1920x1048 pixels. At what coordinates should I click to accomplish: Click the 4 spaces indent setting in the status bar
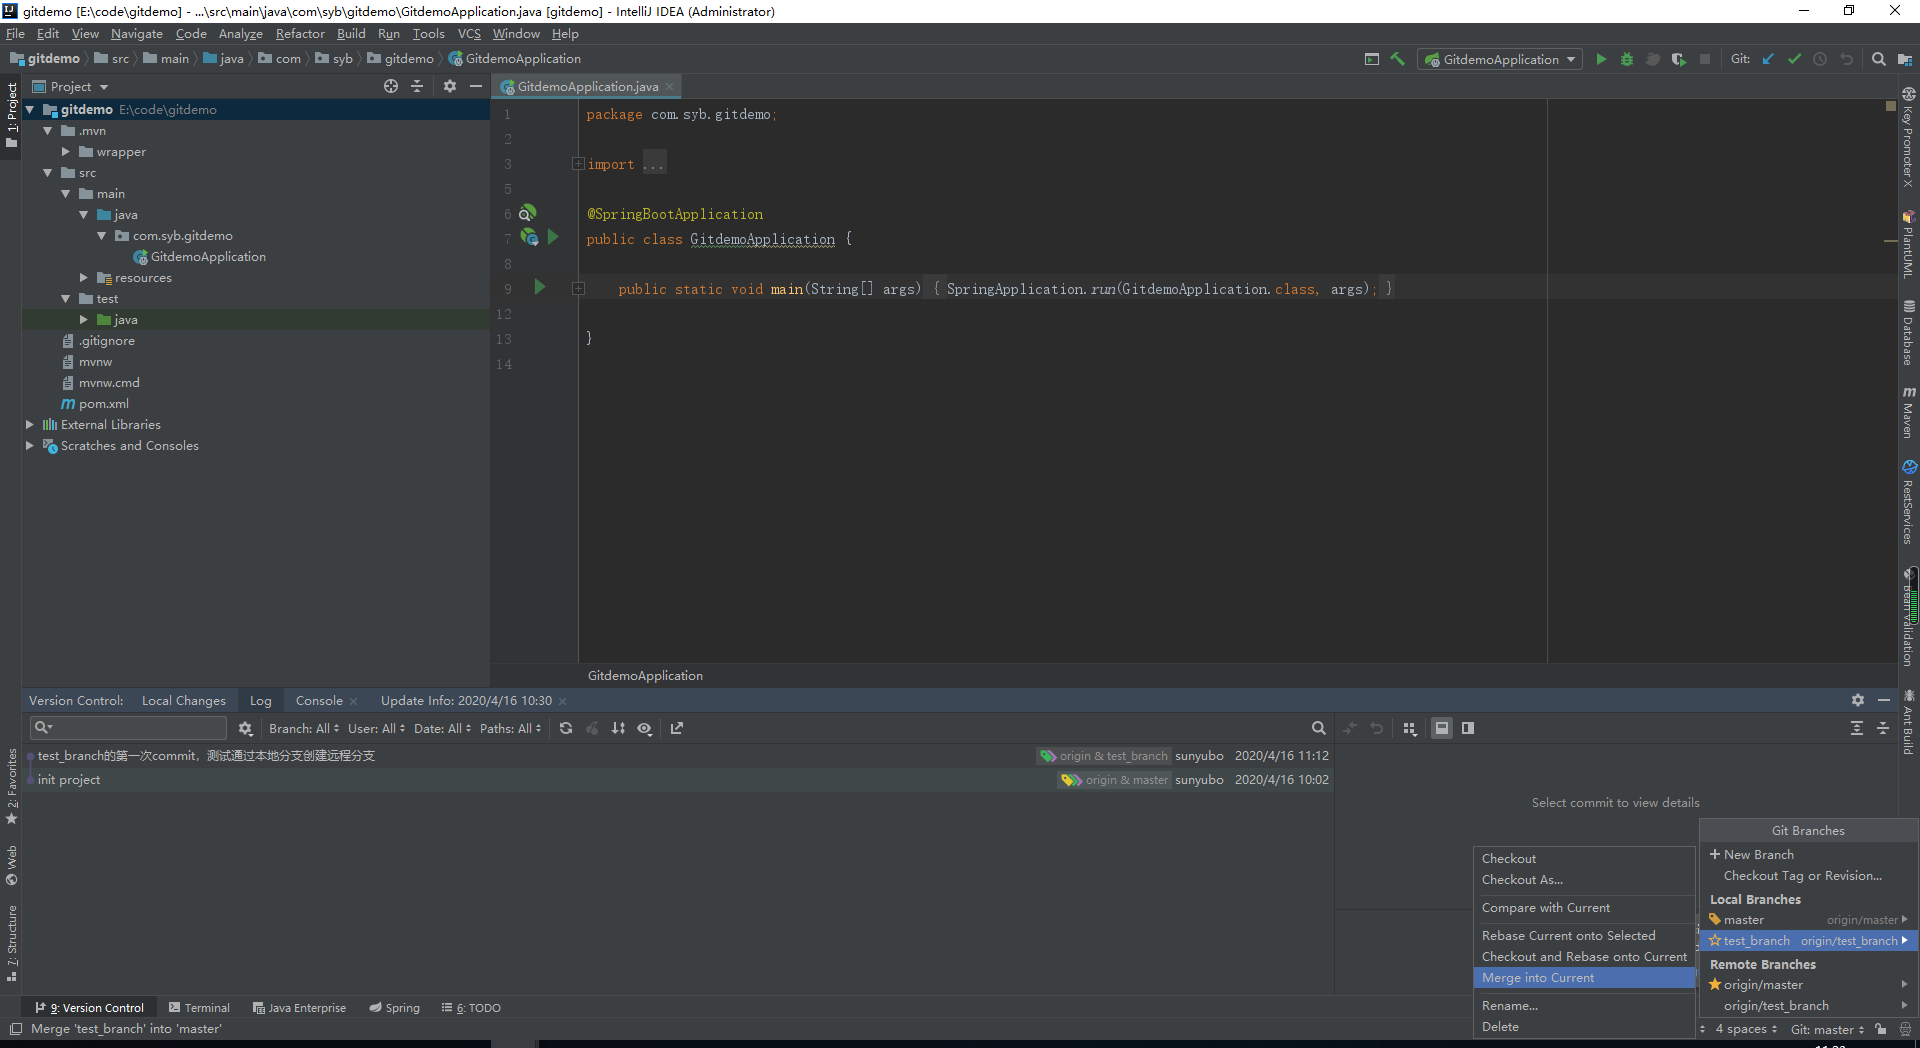(1746, 1029)
